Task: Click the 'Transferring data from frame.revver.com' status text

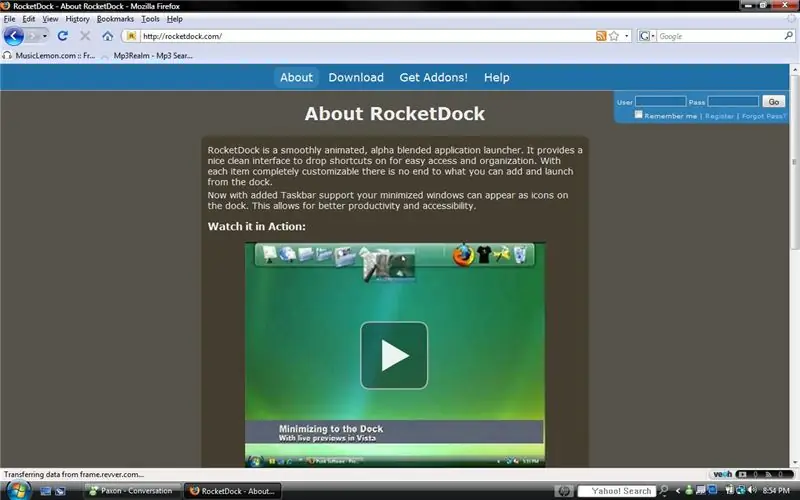Action: pos(73,474)
